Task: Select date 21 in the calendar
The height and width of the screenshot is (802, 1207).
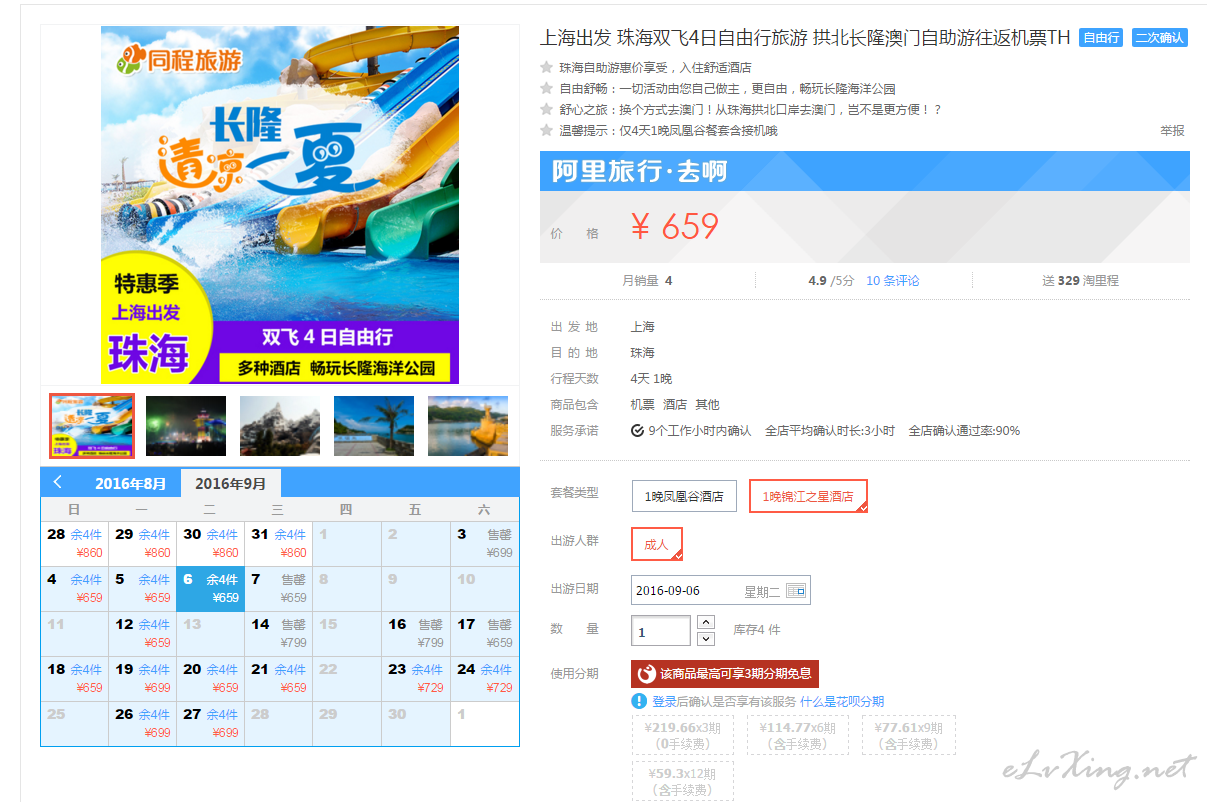Action: pyautogui.click(x=279, y=679)
